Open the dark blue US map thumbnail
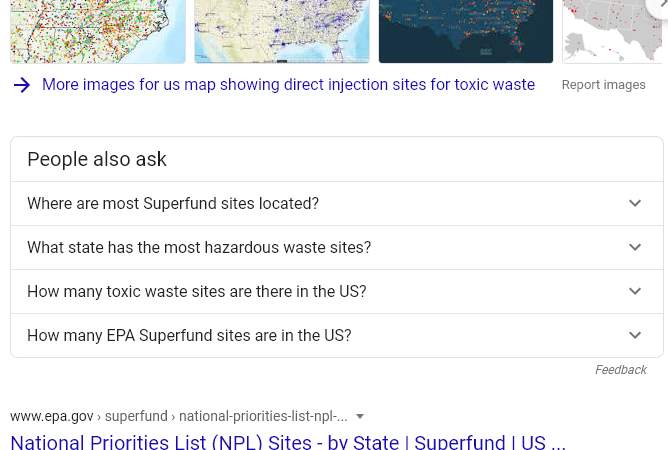Image resolution: width=668 pixels, height=450 pixels. pos(466,32)
